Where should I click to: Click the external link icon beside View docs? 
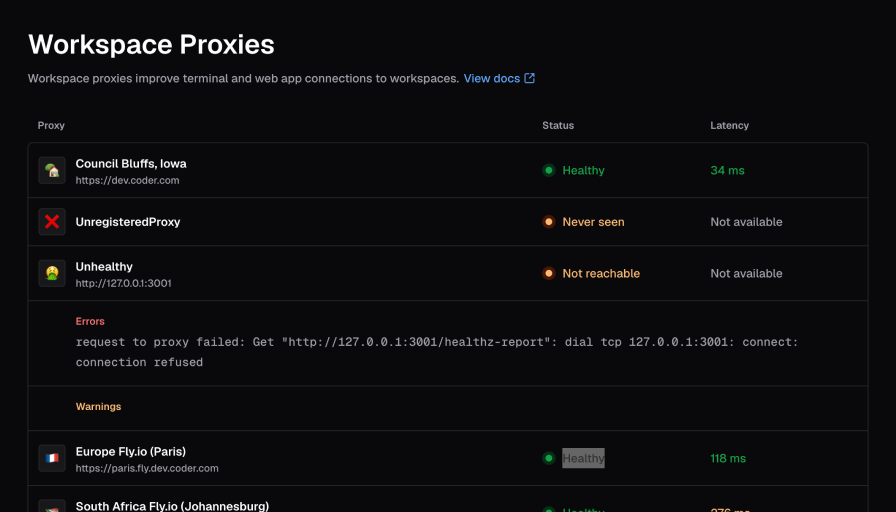[530, 78]
